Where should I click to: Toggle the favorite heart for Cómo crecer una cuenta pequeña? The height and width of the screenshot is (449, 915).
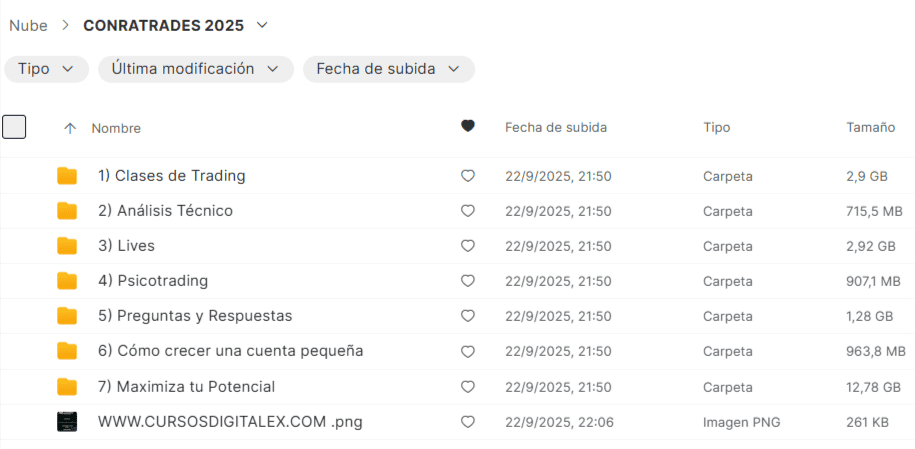pyautogui.click(x=467, y=352)
